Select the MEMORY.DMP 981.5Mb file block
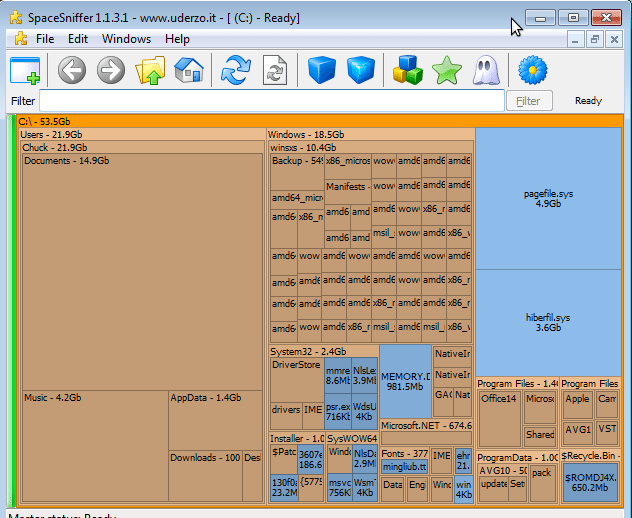 [405, 381]
